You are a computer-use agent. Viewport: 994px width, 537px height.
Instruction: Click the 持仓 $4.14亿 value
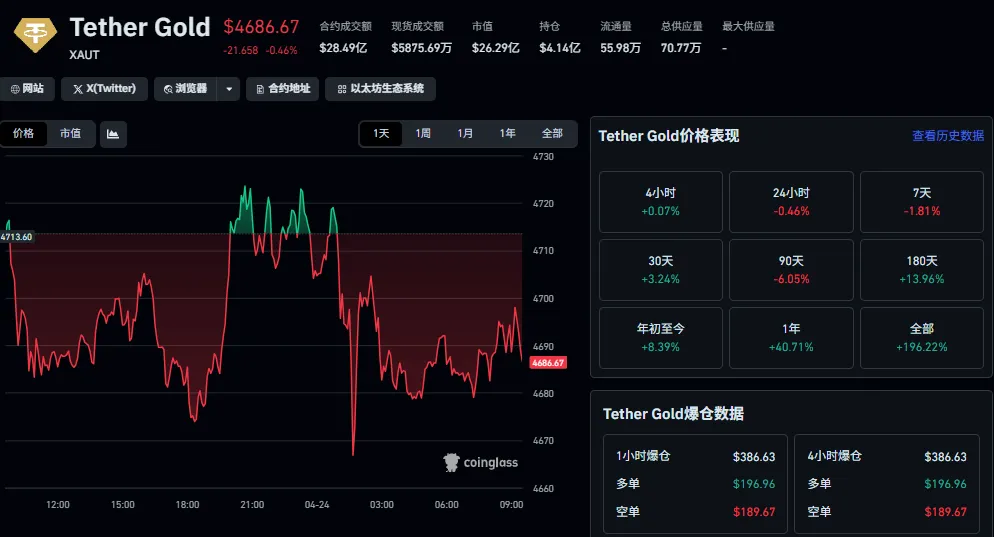click(560, 48)
